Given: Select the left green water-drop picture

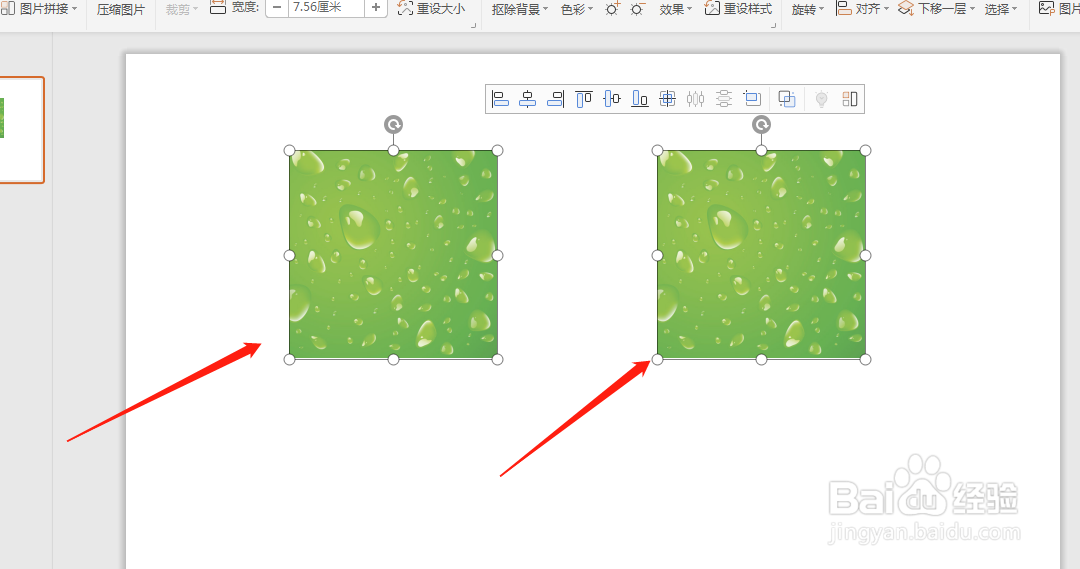Looking at the screenshot, I should point(393,255).
